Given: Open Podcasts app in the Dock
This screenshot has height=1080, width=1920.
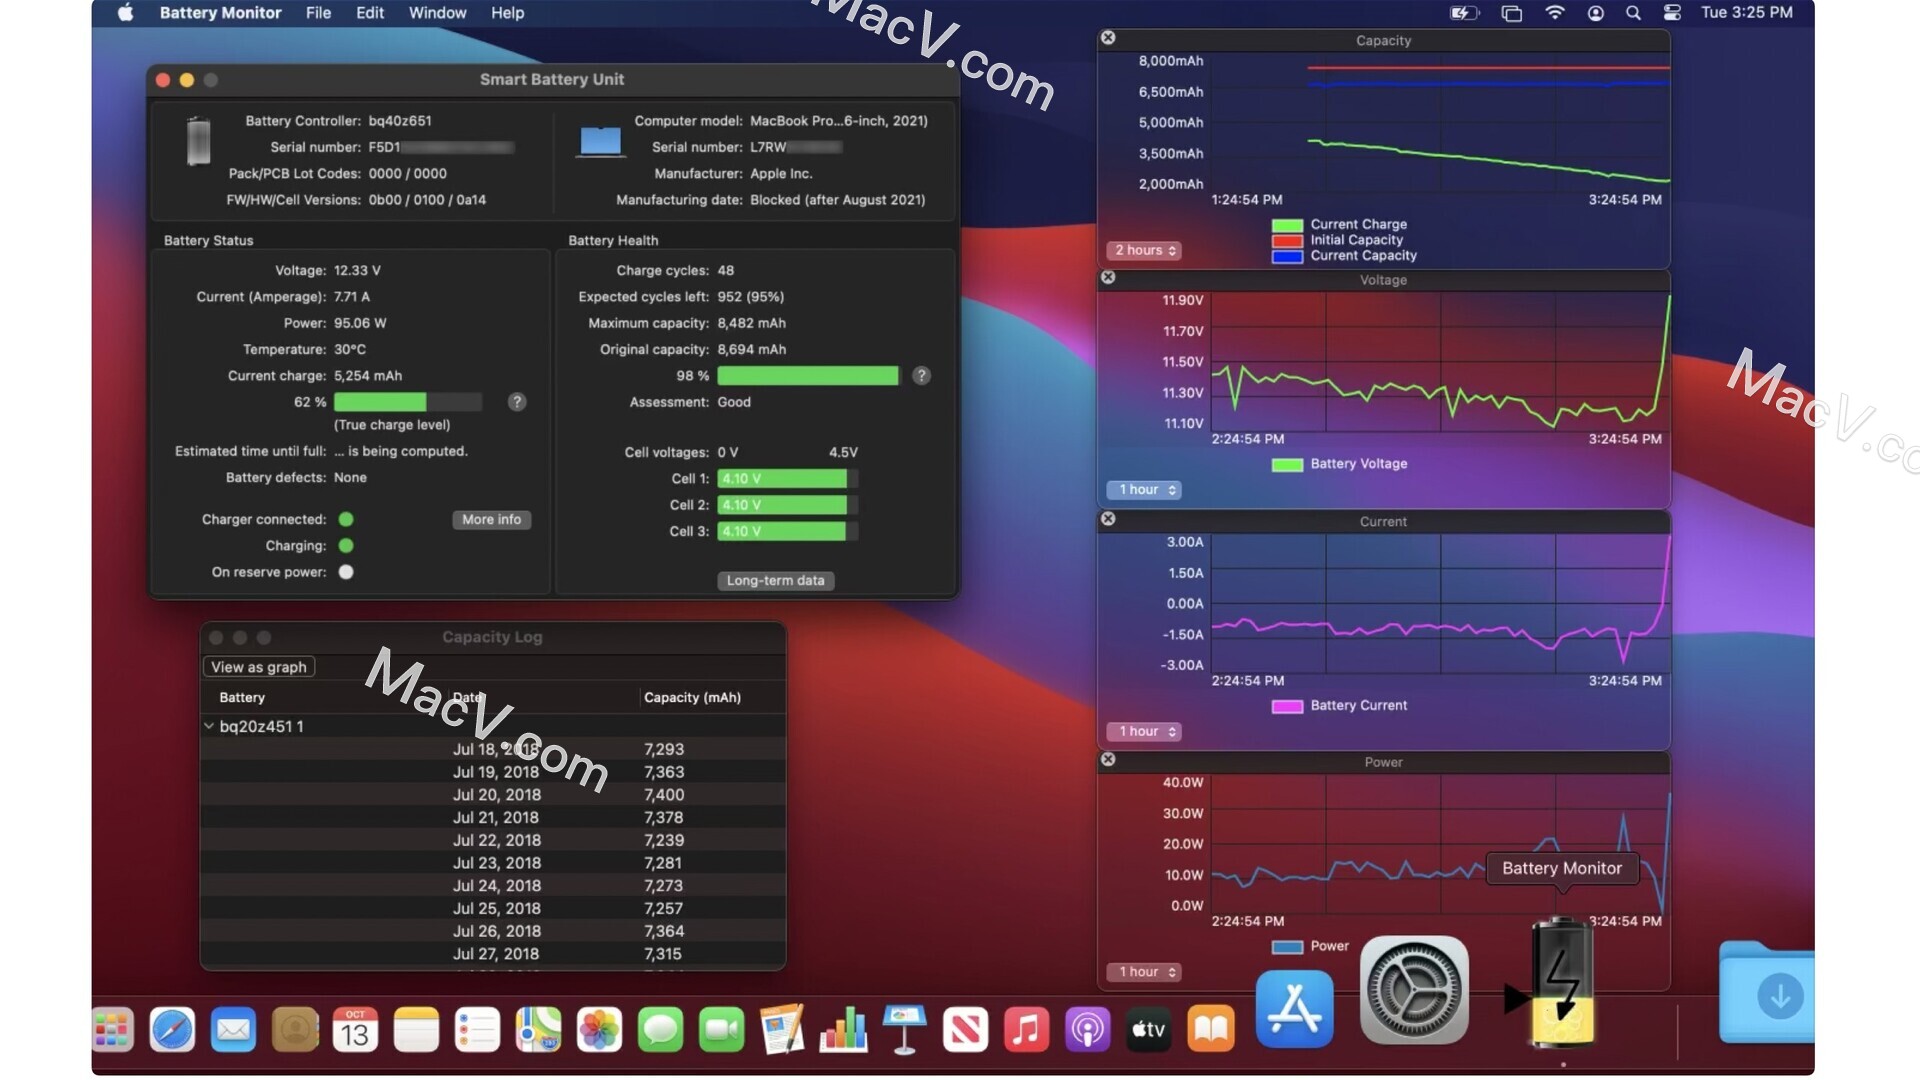Looking at the screenshot, I should [x=1087, y=1030].
